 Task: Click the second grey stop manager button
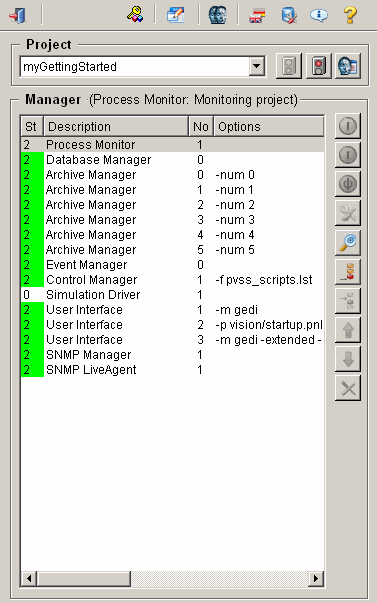tap(348, 155)
